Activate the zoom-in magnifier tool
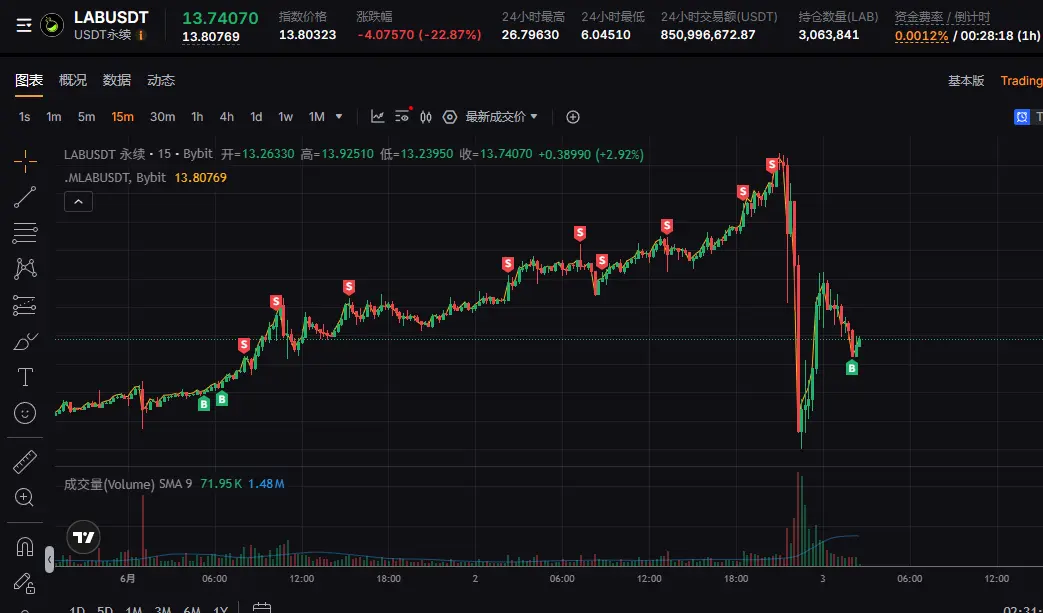The image size is (1043, 613). point(25,497)
